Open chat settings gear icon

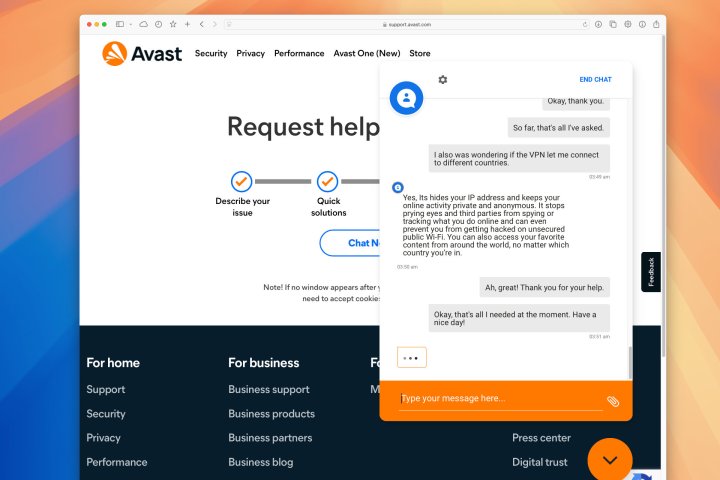443,79
